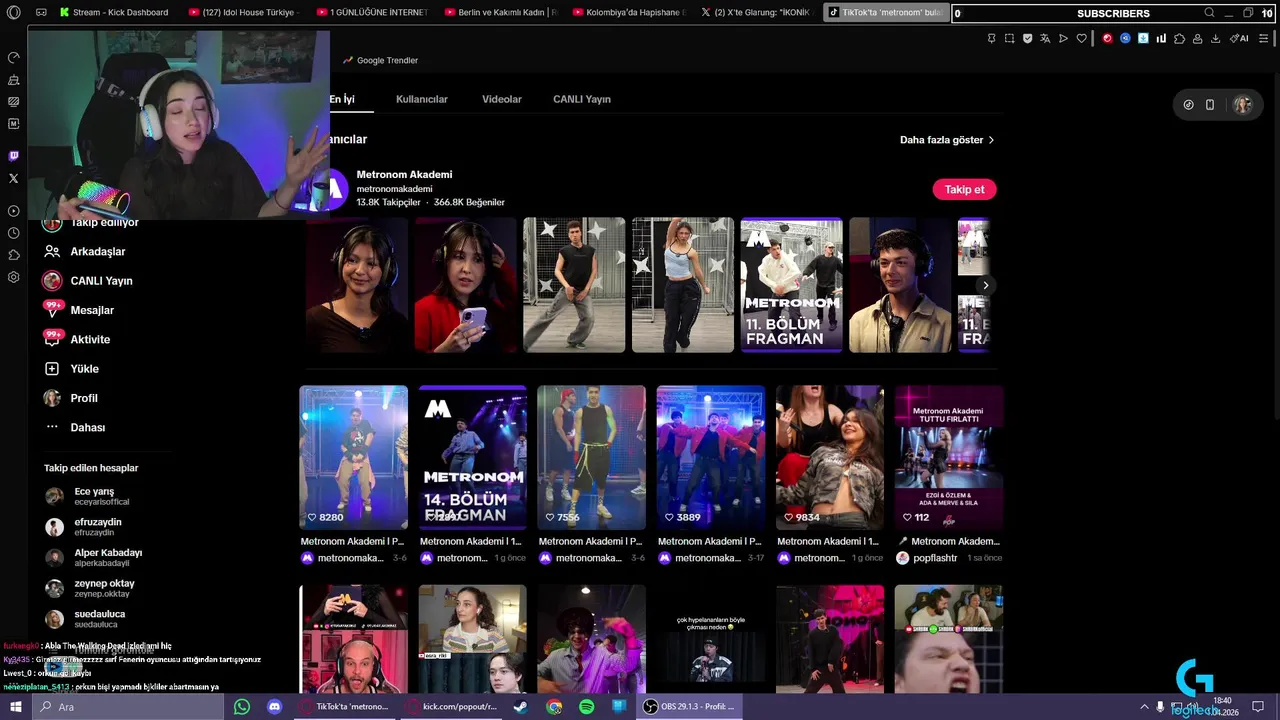Image resolution: width=1280 pixels, height=720 pixels.
Task: Open the sidebar Settings gear icon
Action: pyautogui.click(x=13, y=277)
